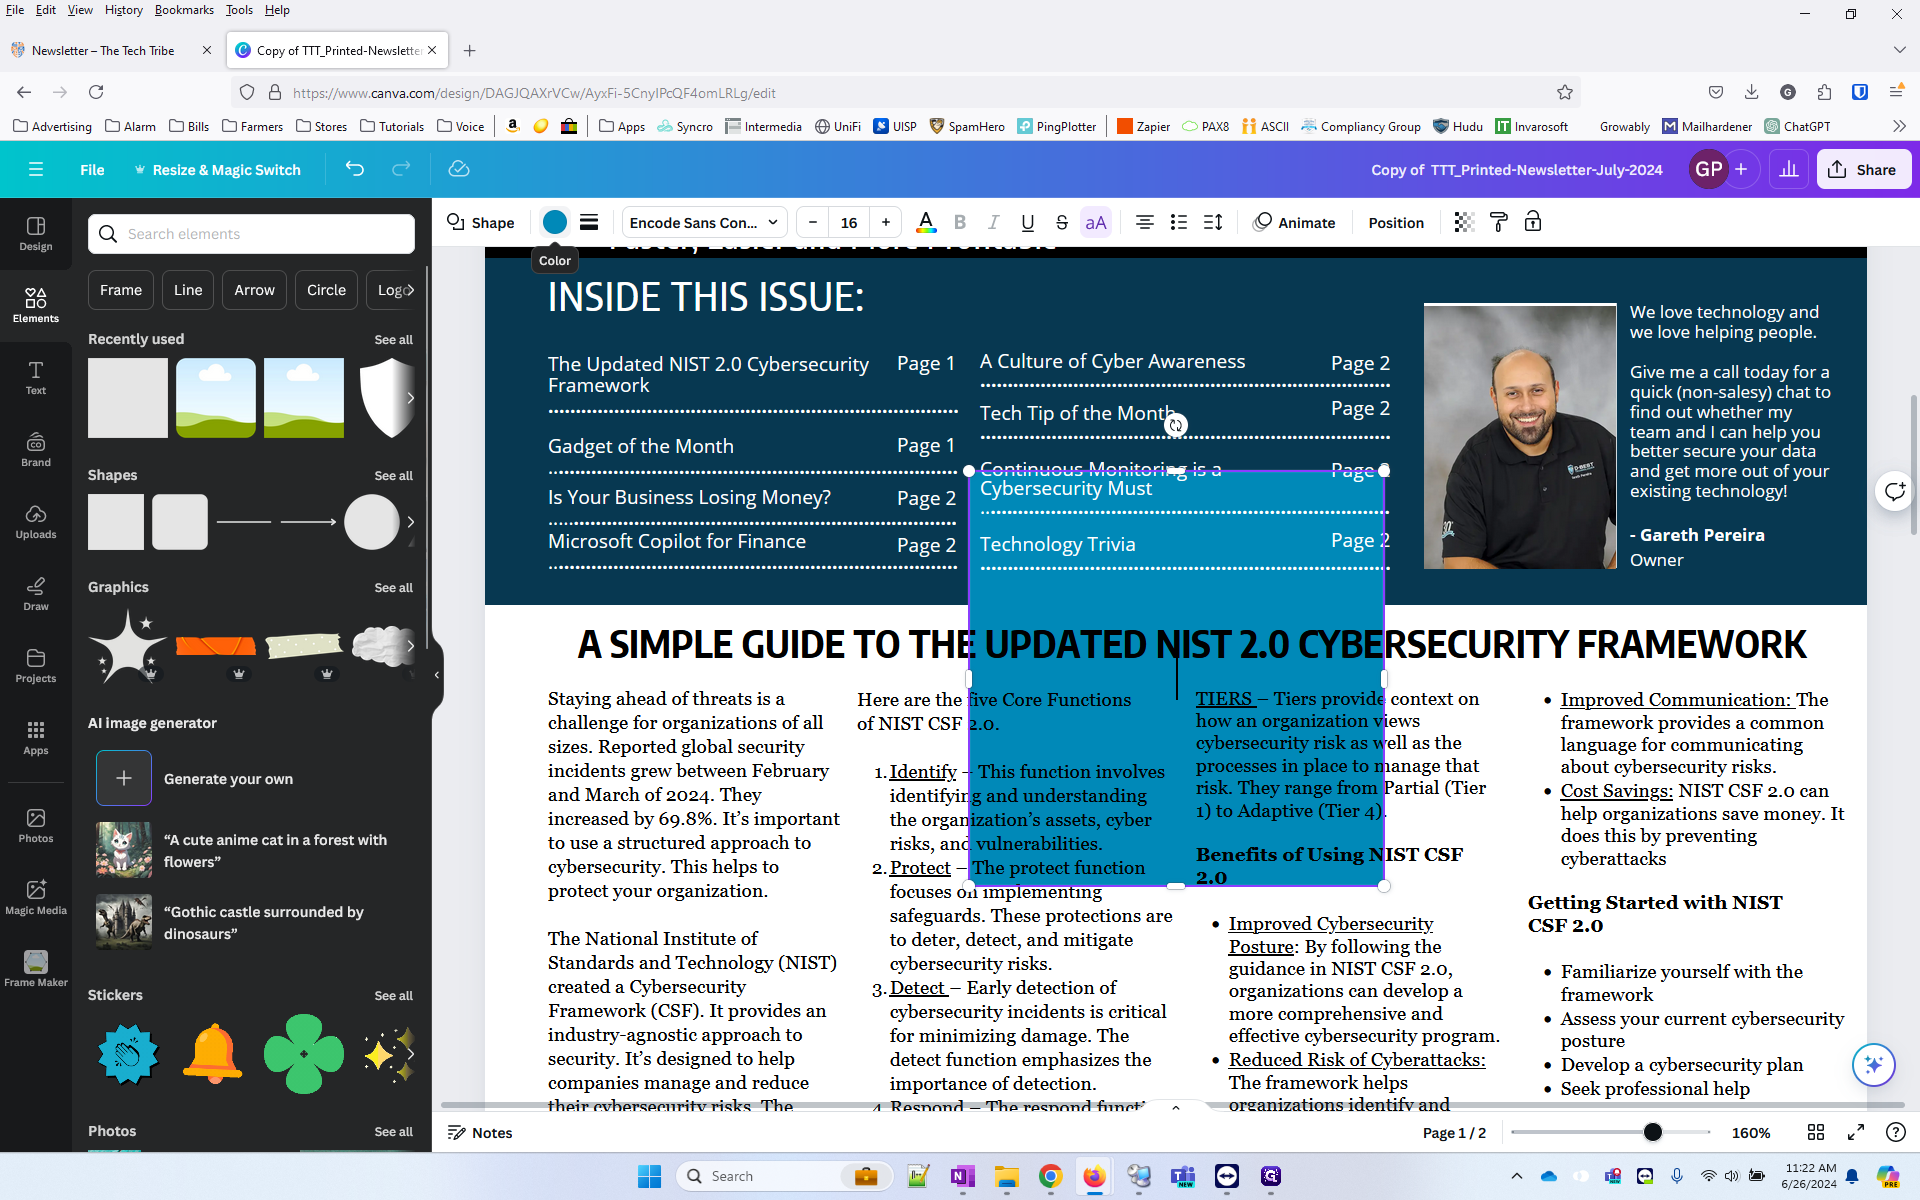Copy style with paint roller
This screenshot has width=1920, height=1200.
[x=1498, y=222]
